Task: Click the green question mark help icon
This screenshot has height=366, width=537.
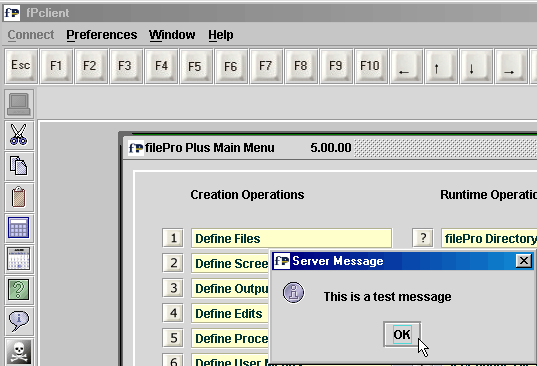Action: coord(19,290)
